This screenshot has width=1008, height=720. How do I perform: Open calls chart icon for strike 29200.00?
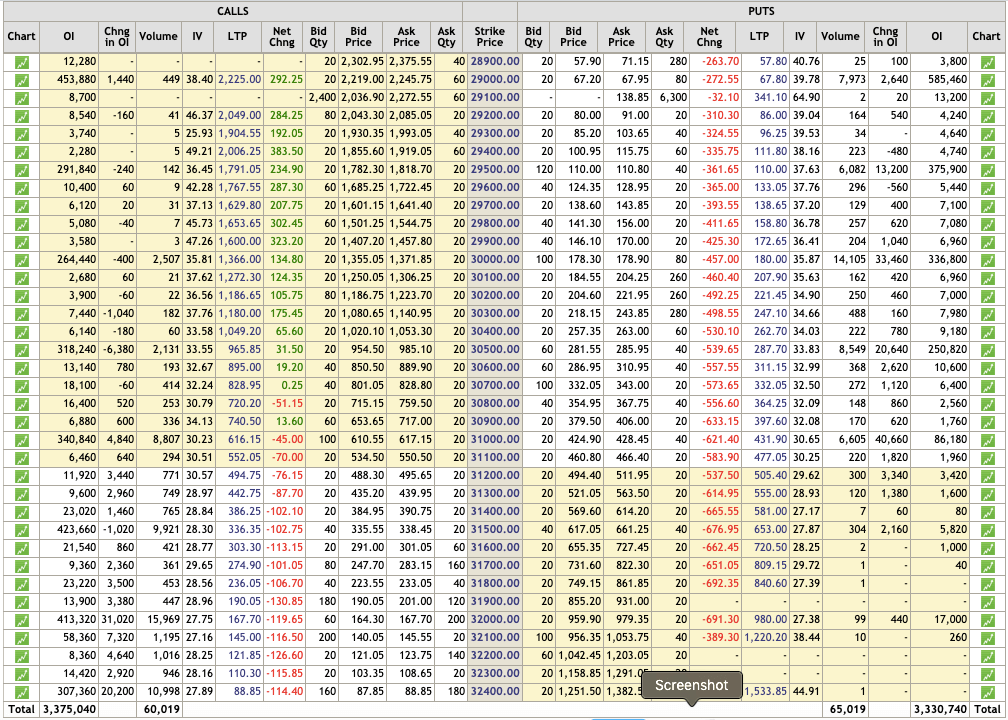pos(21,116)
